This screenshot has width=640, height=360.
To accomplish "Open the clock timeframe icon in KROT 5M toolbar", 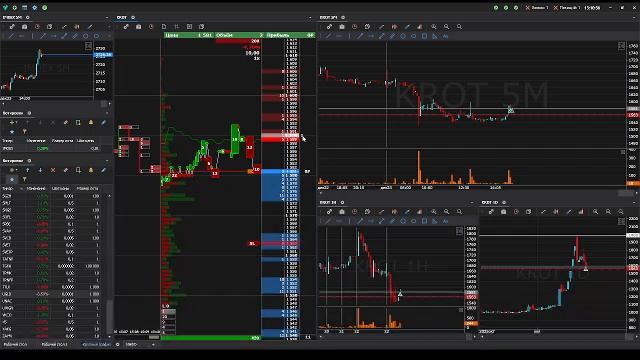I will [355, 27].
